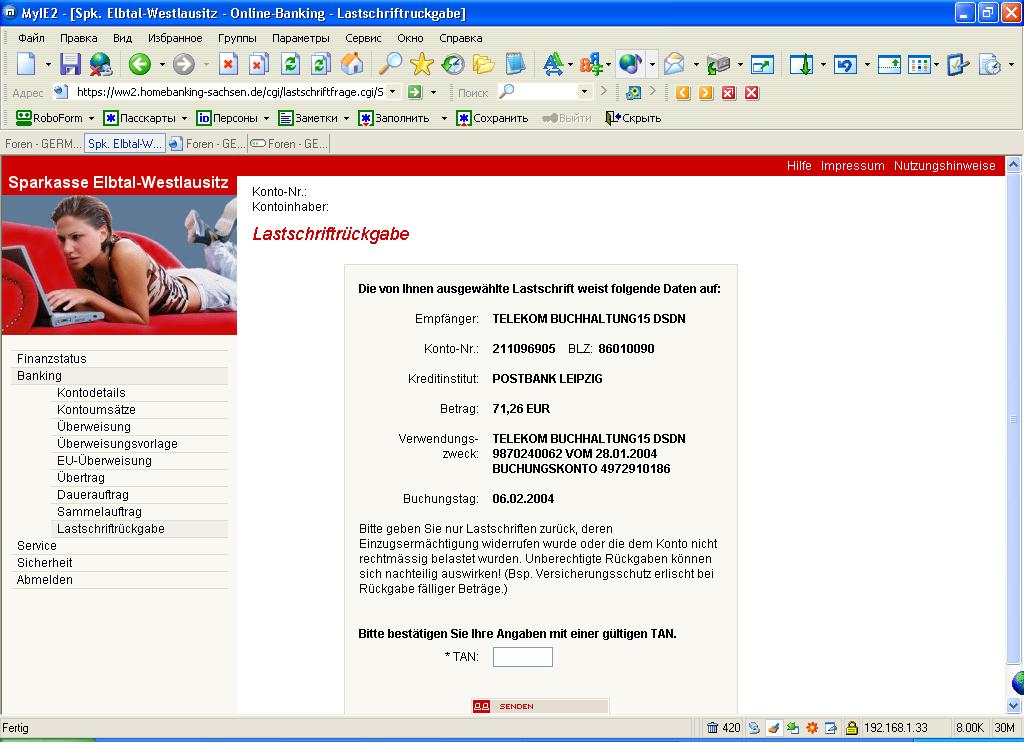The height and width of the screenshot is (744, 1024).
Task: Go back with the green arrow button
Action: pyautogui.click(x=140, y=64)
